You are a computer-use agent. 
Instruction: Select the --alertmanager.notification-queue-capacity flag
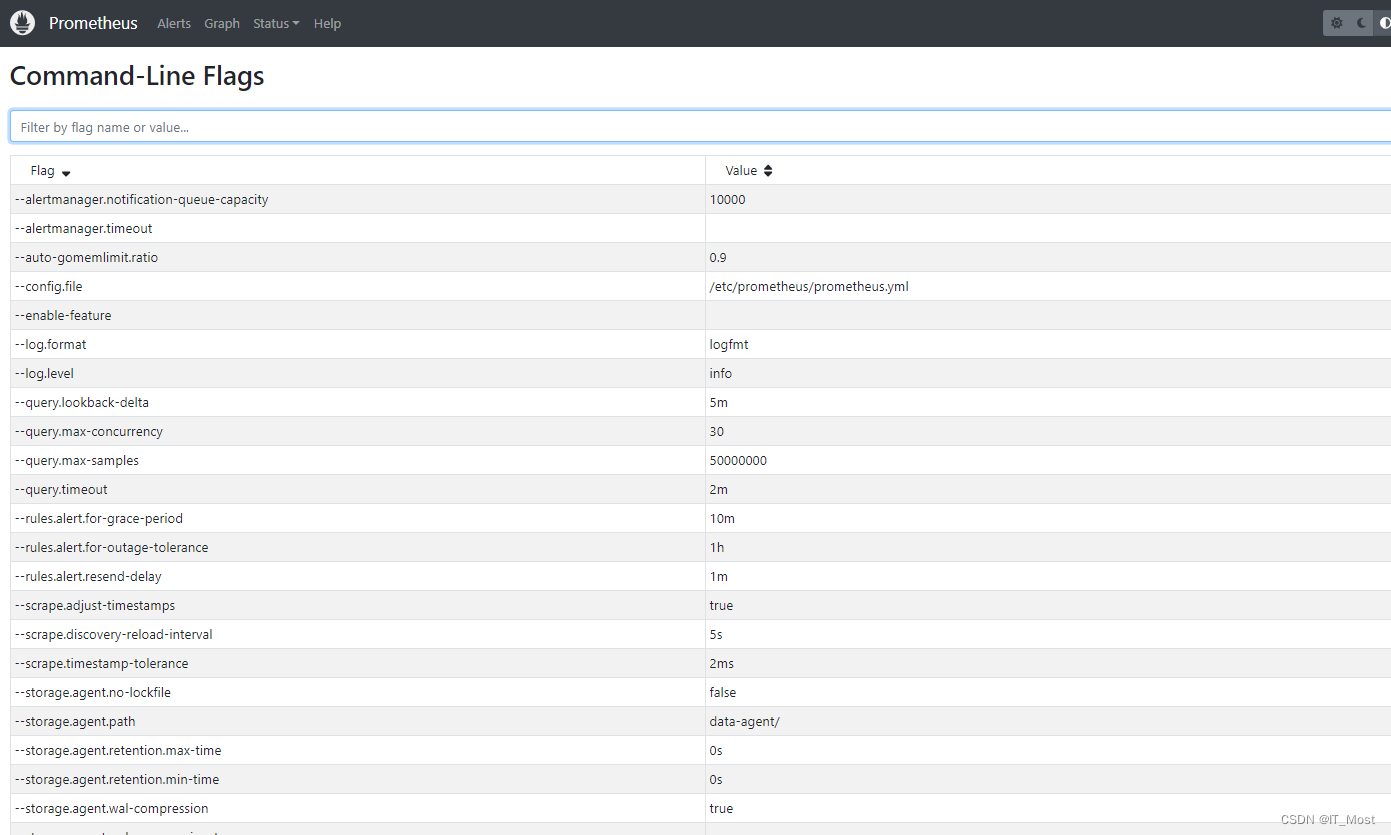point(142,200)
